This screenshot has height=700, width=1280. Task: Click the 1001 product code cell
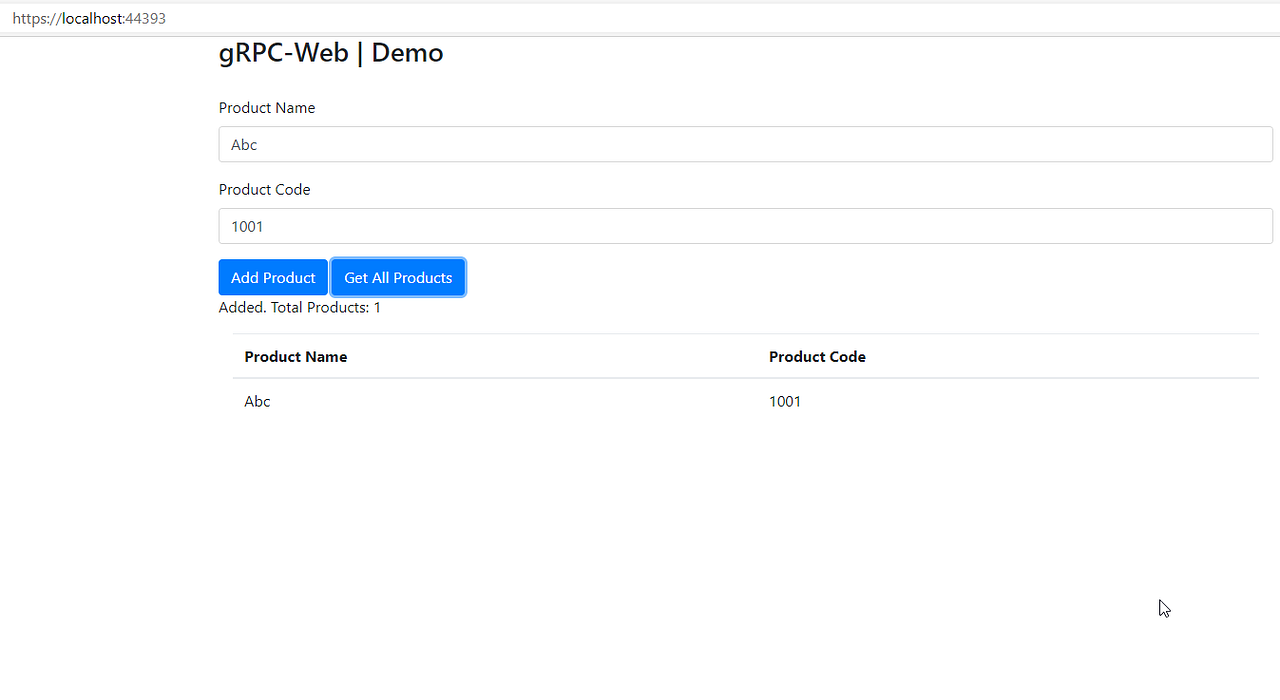(785, 401)
